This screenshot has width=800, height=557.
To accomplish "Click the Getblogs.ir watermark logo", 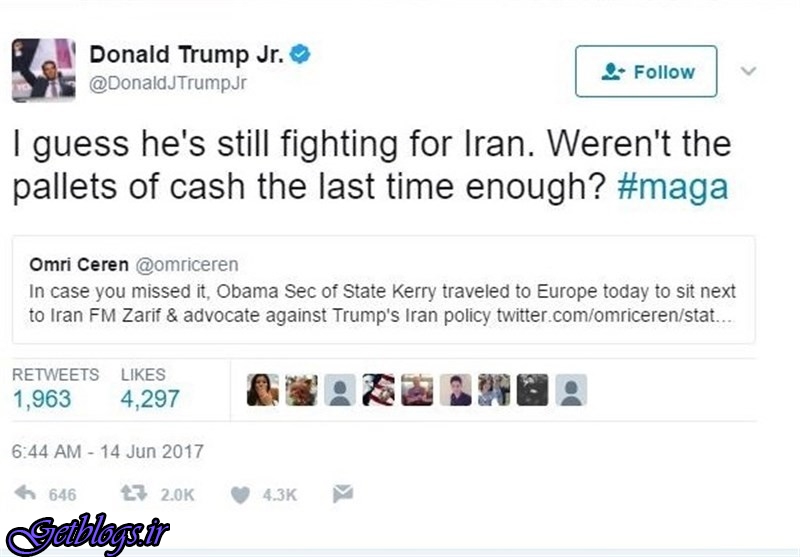I will (88, 534).
